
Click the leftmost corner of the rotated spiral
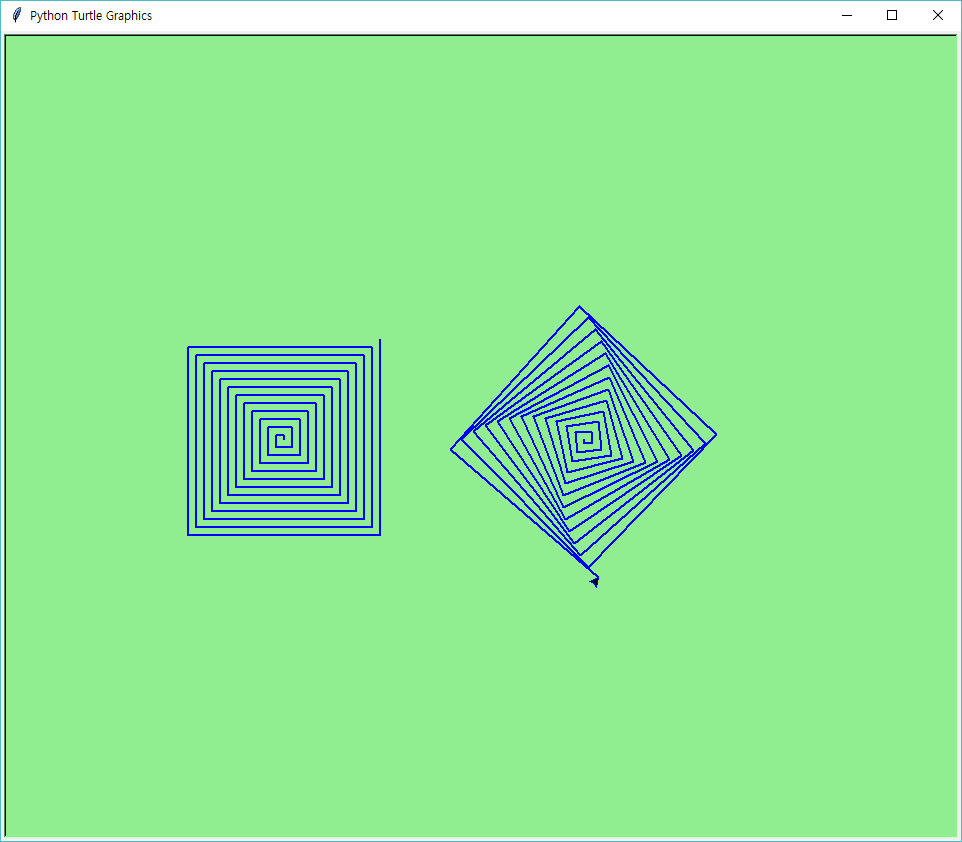tap(452, 449)
